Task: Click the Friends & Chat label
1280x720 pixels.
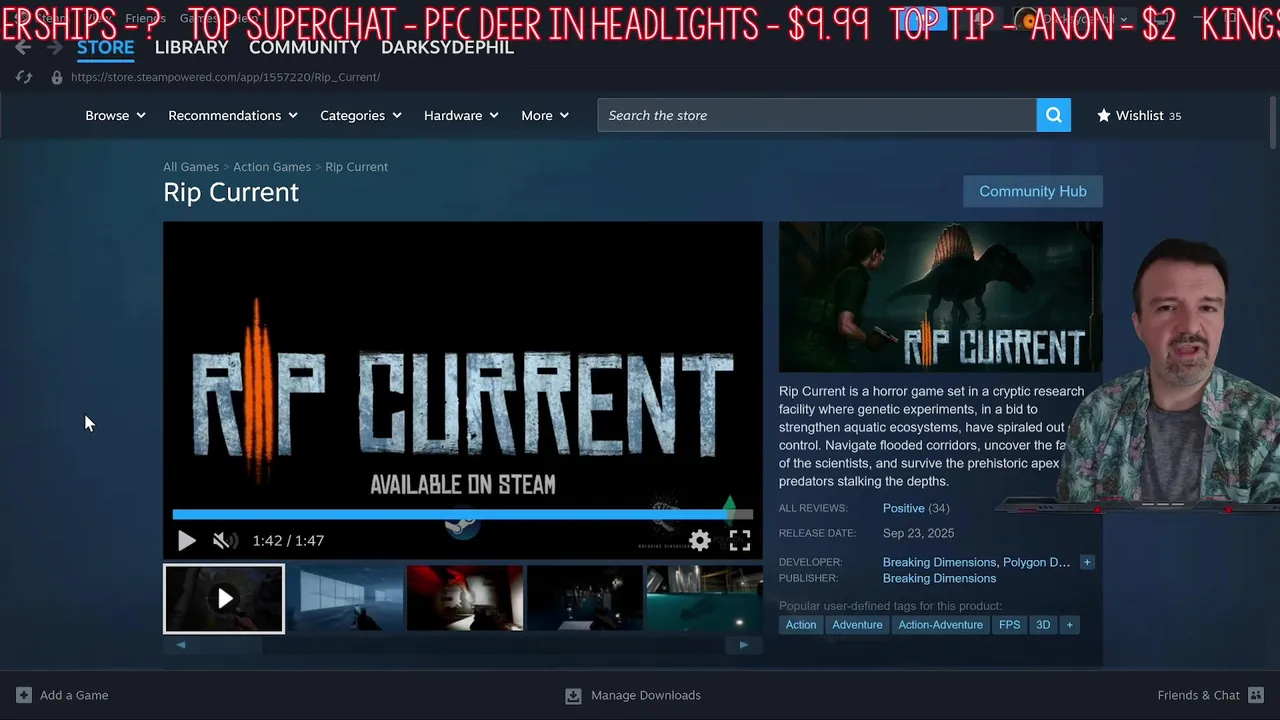Action: click(1198, 695)
